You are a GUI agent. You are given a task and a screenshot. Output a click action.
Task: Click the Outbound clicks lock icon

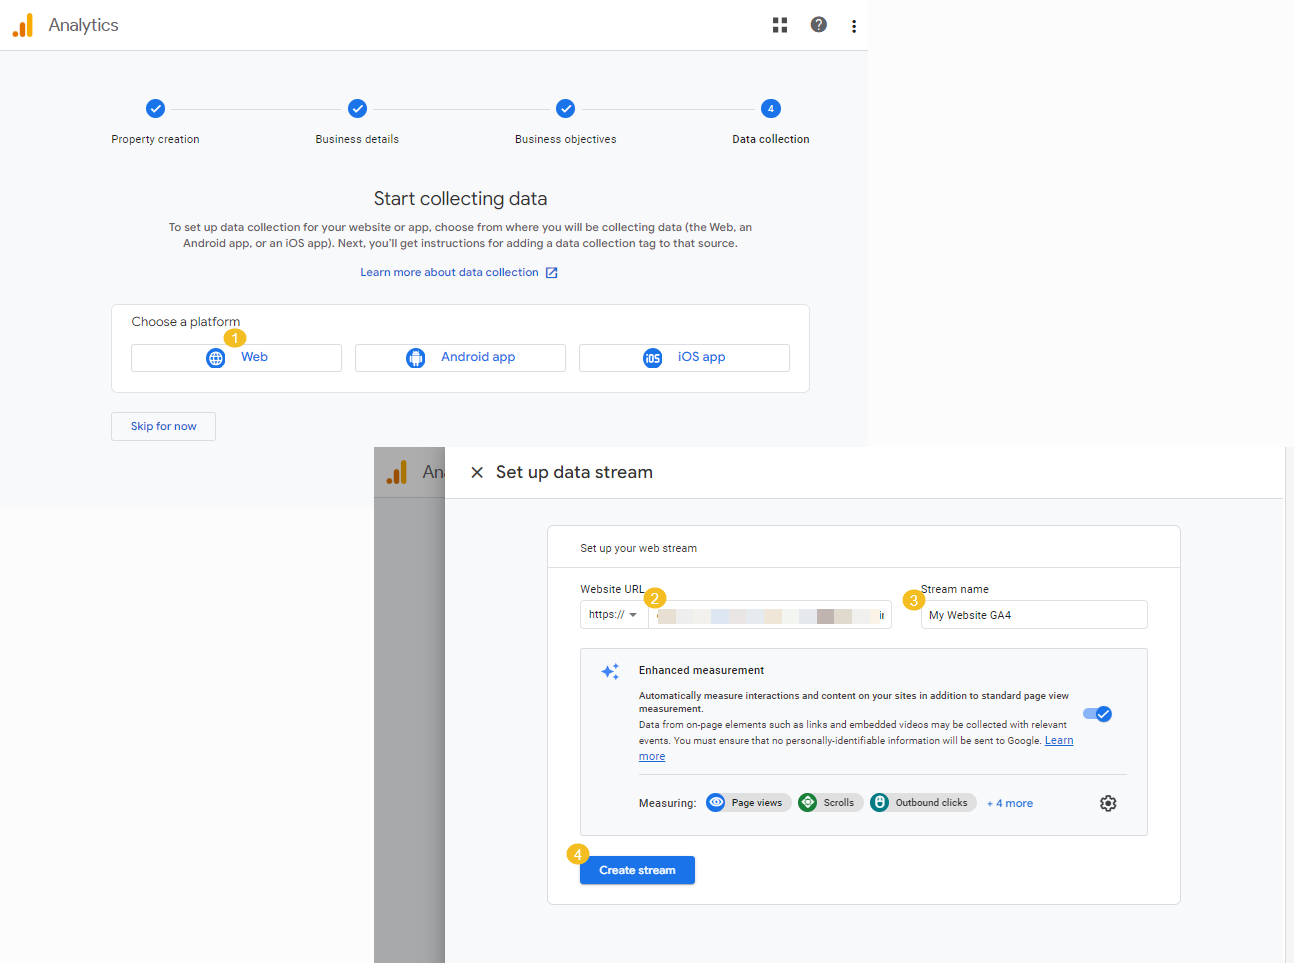click(x=880, y=803)
